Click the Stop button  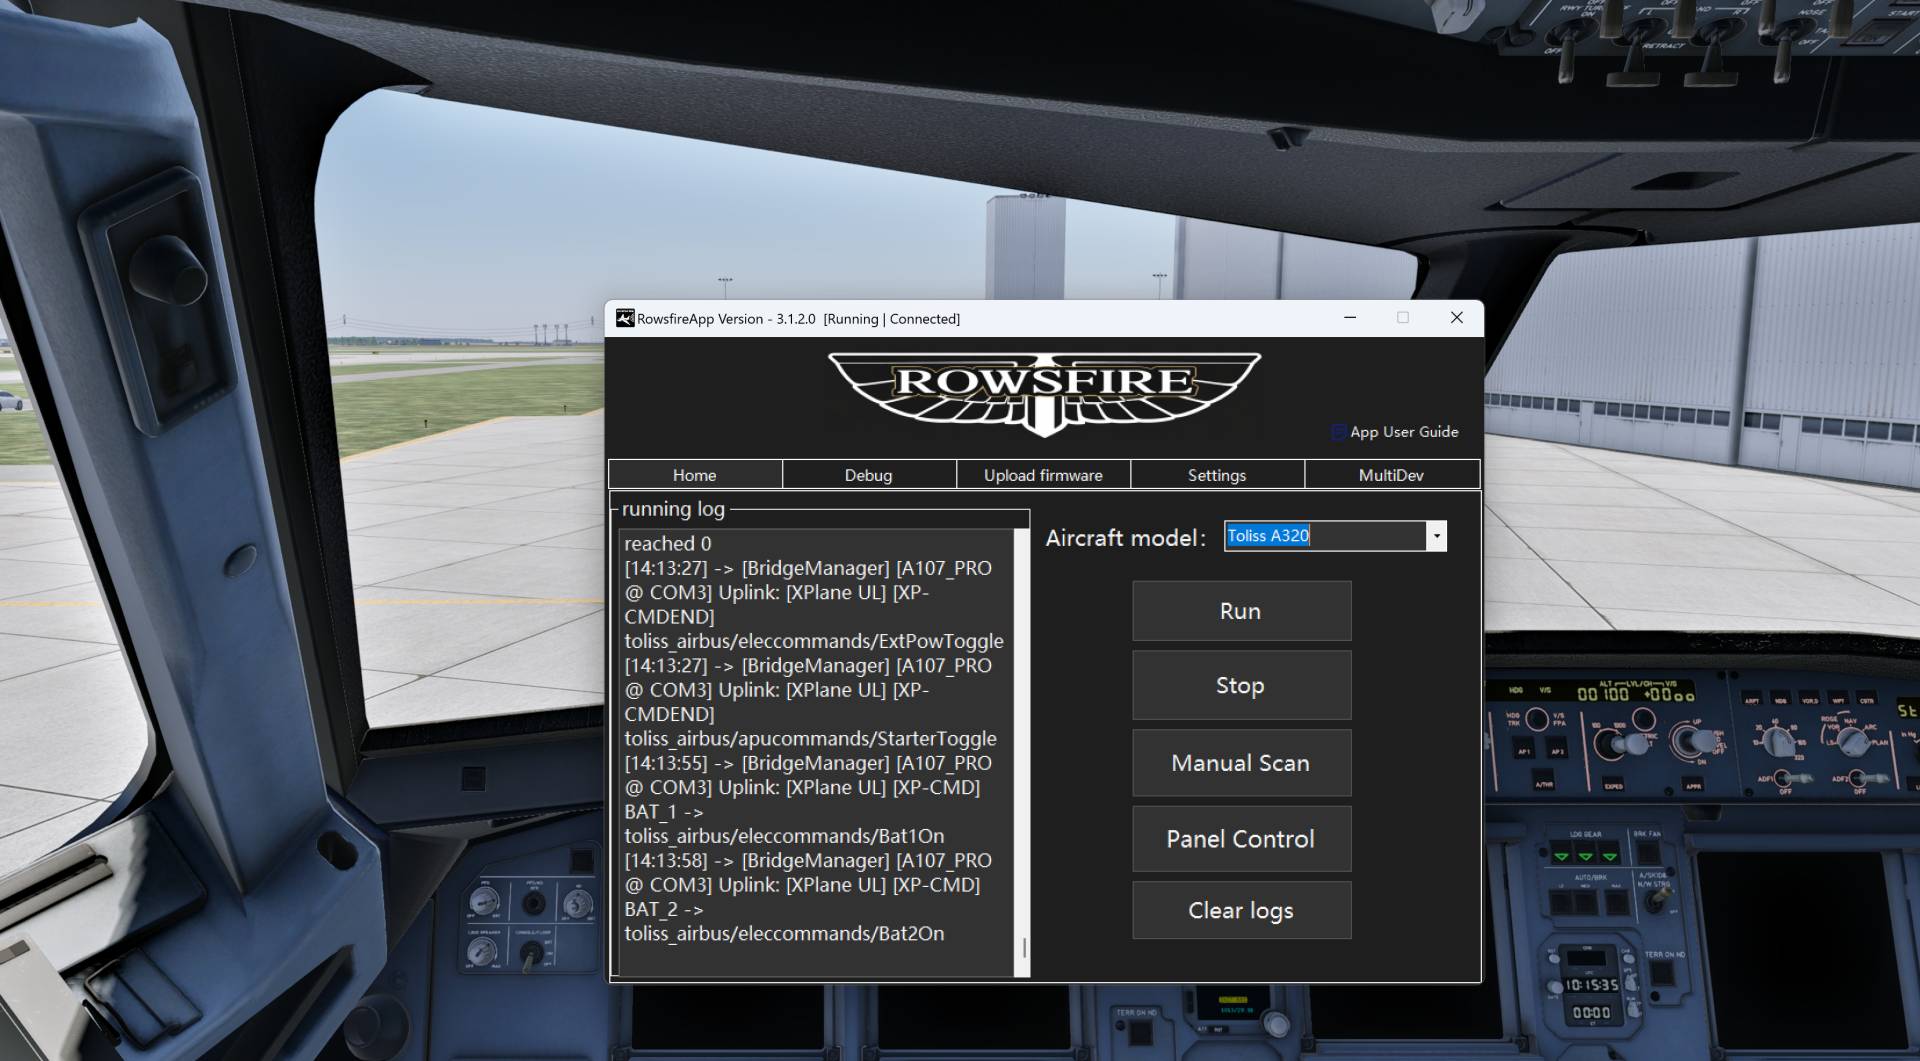pyautogui.click(x=1241, y=685)
